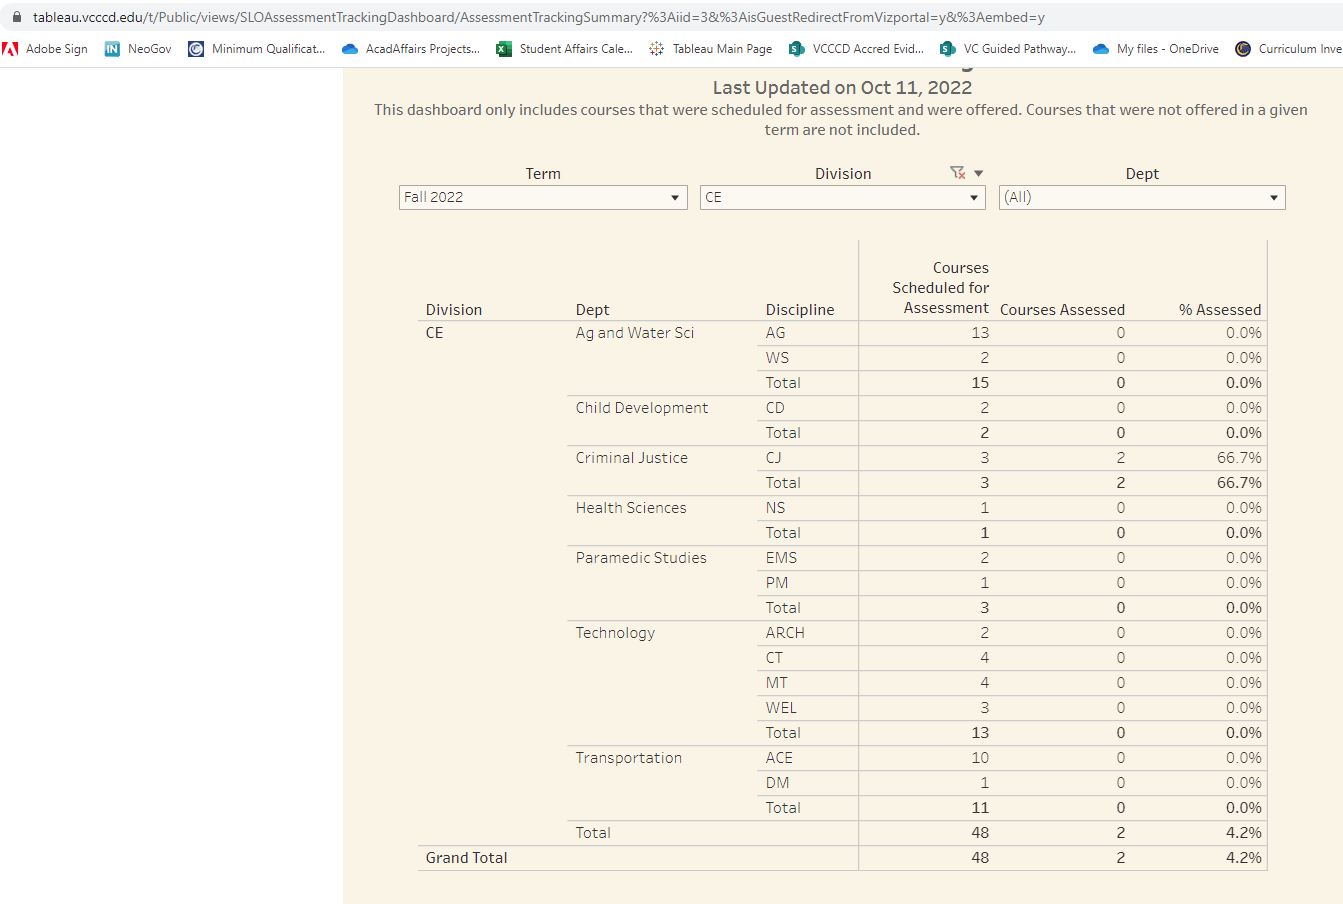Click the MT discipline cell
This screenshot has height=904, width=1343.
click(x=777, y=683)
